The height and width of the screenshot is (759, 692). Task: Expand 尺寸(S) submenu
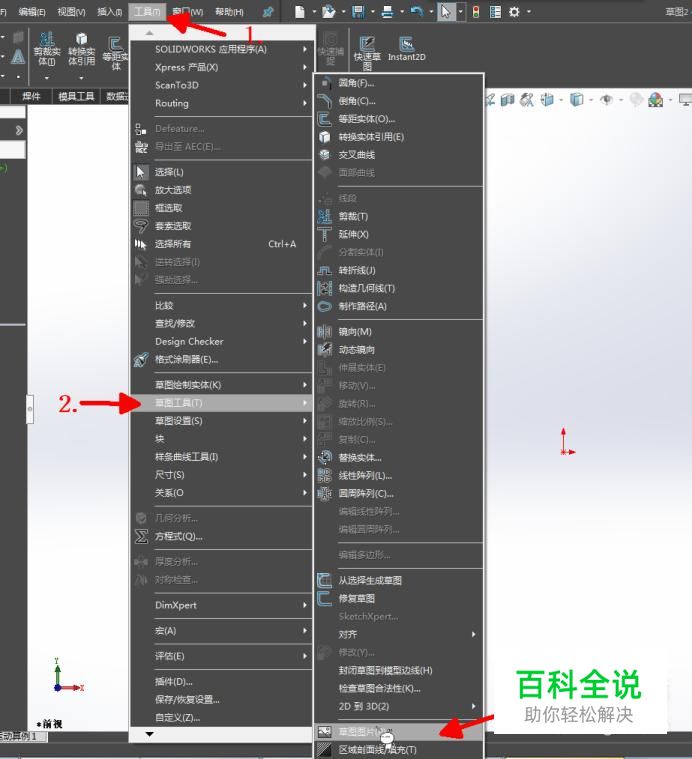click(x=222, y=475)
